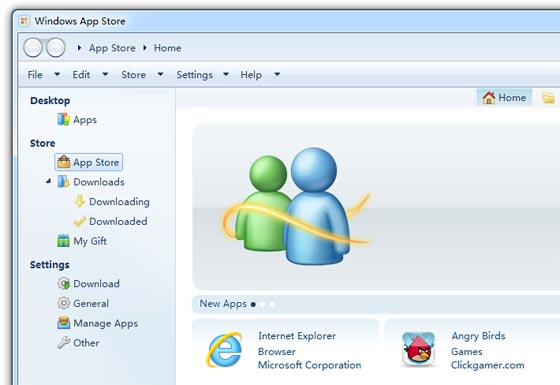560x385 pixels.
Task: Click the Windows App Store title bar icon
Action: coord(24,21)
